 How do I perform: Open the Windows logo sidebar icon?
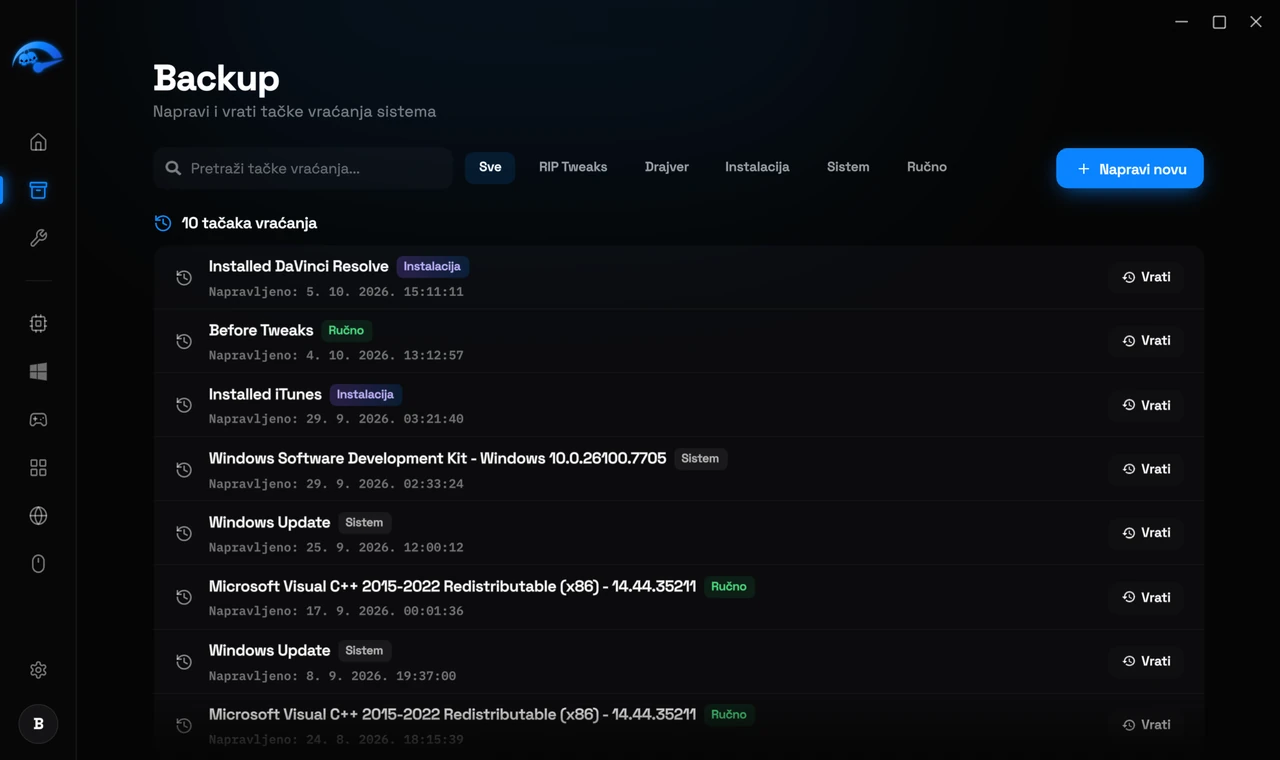click(38, 371)
